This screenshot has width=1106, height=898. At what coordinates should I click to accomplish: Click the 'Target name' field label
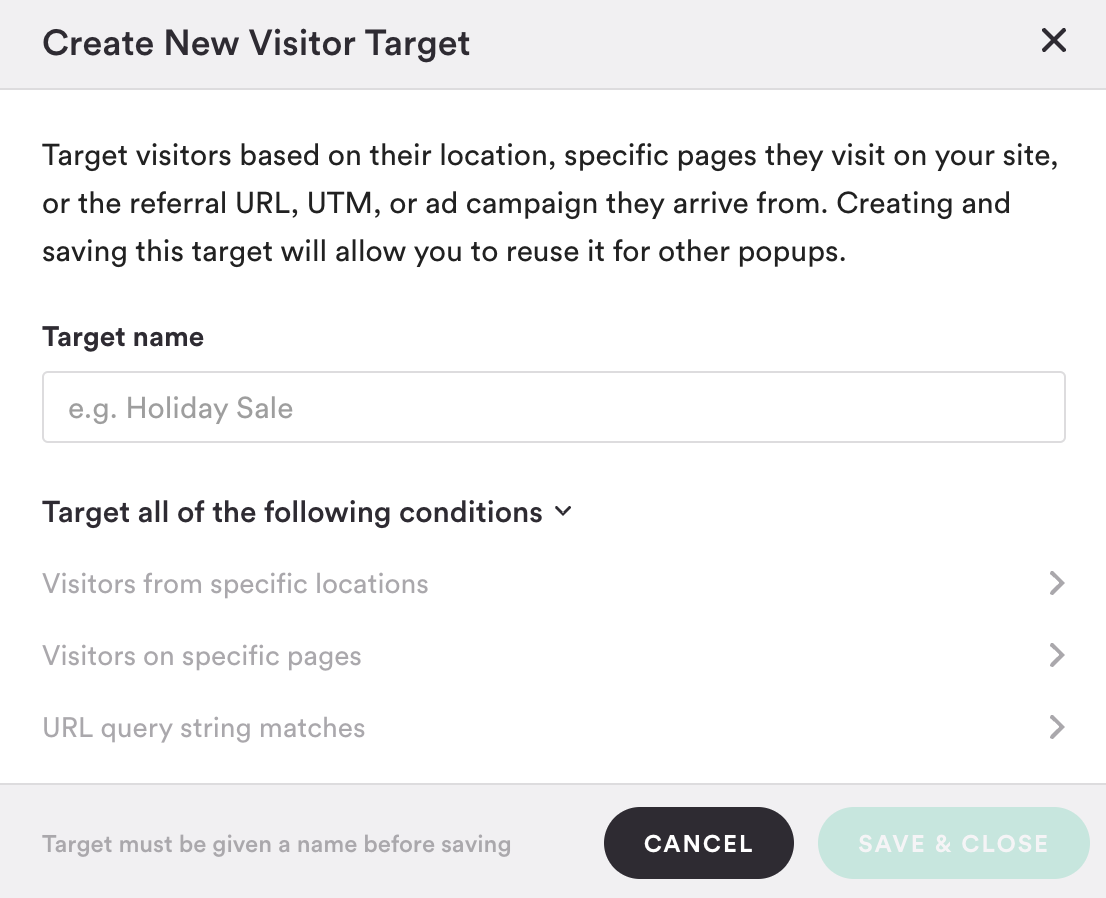pos(123,337)
